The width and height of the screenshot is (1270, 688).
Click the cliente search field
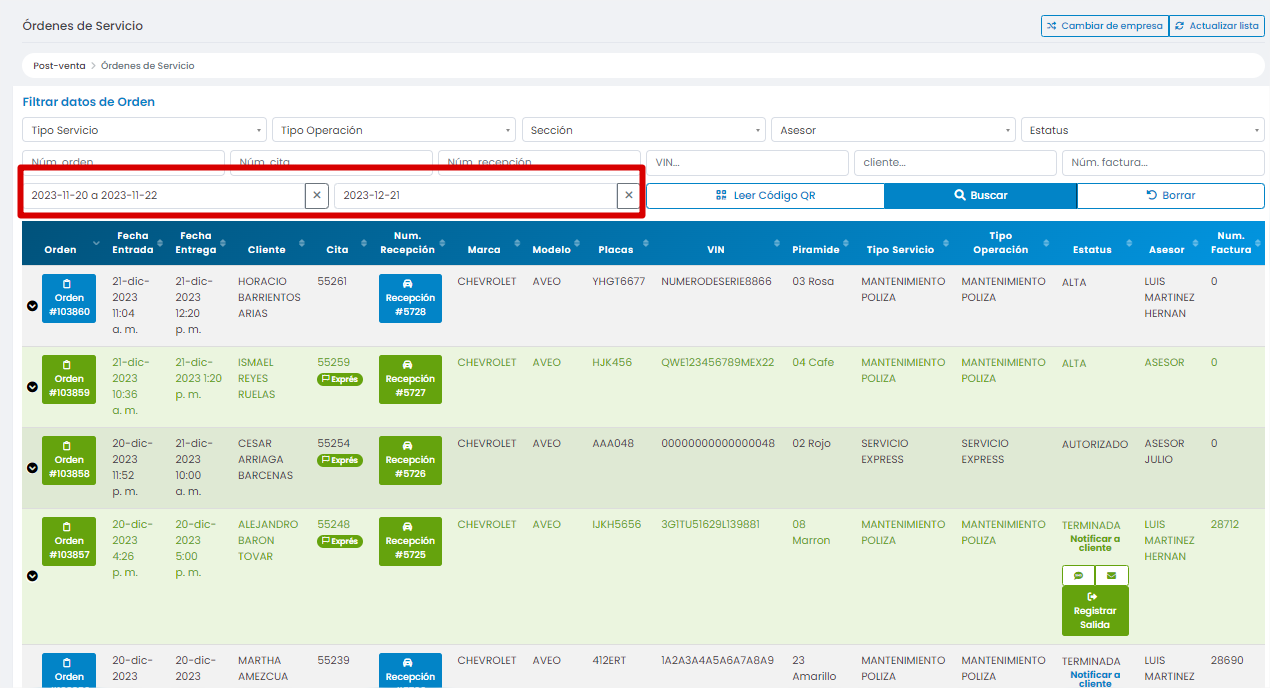(955, 162)
